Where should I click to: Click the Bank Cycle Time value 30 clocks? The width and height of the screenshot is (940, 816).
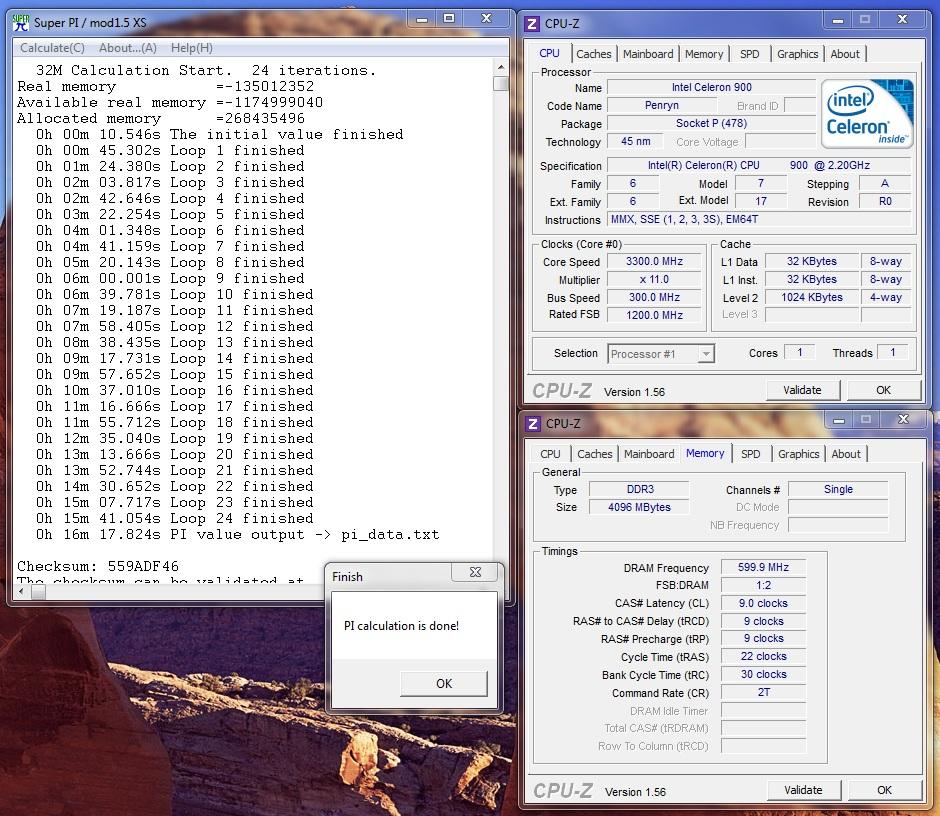(x=763, y=675)
